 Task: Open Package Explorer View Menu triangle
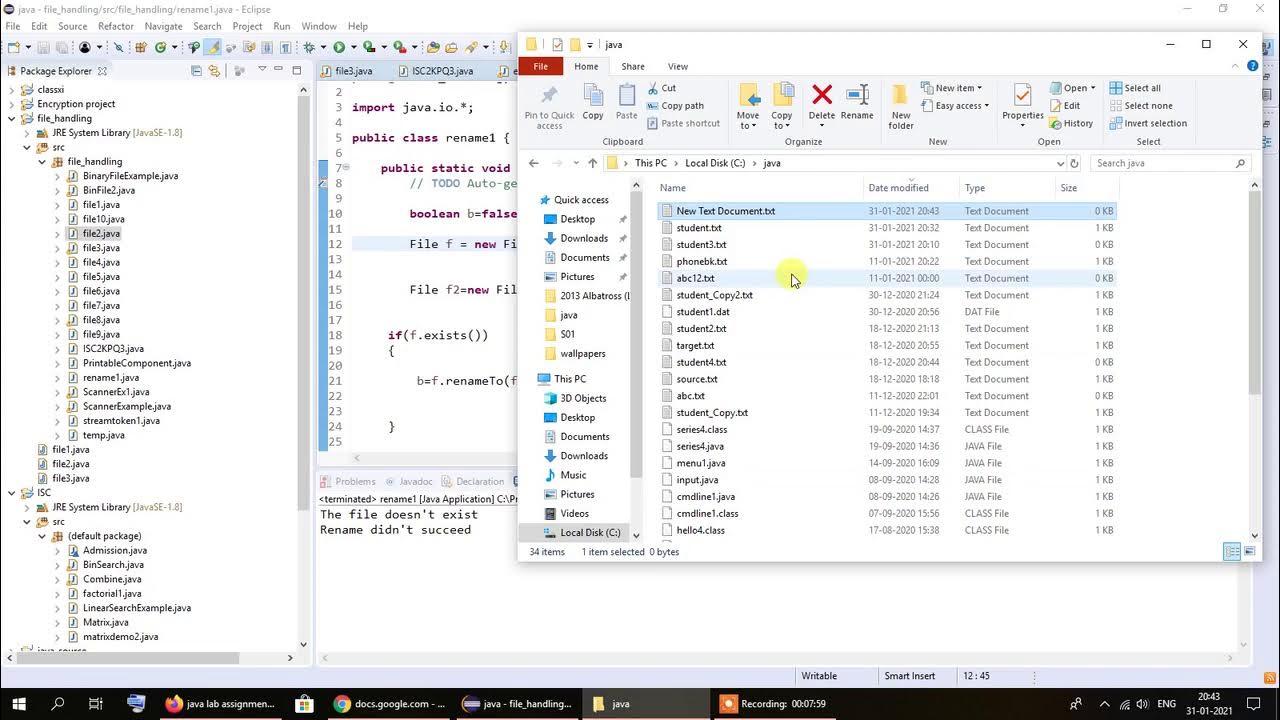[262, 70]
